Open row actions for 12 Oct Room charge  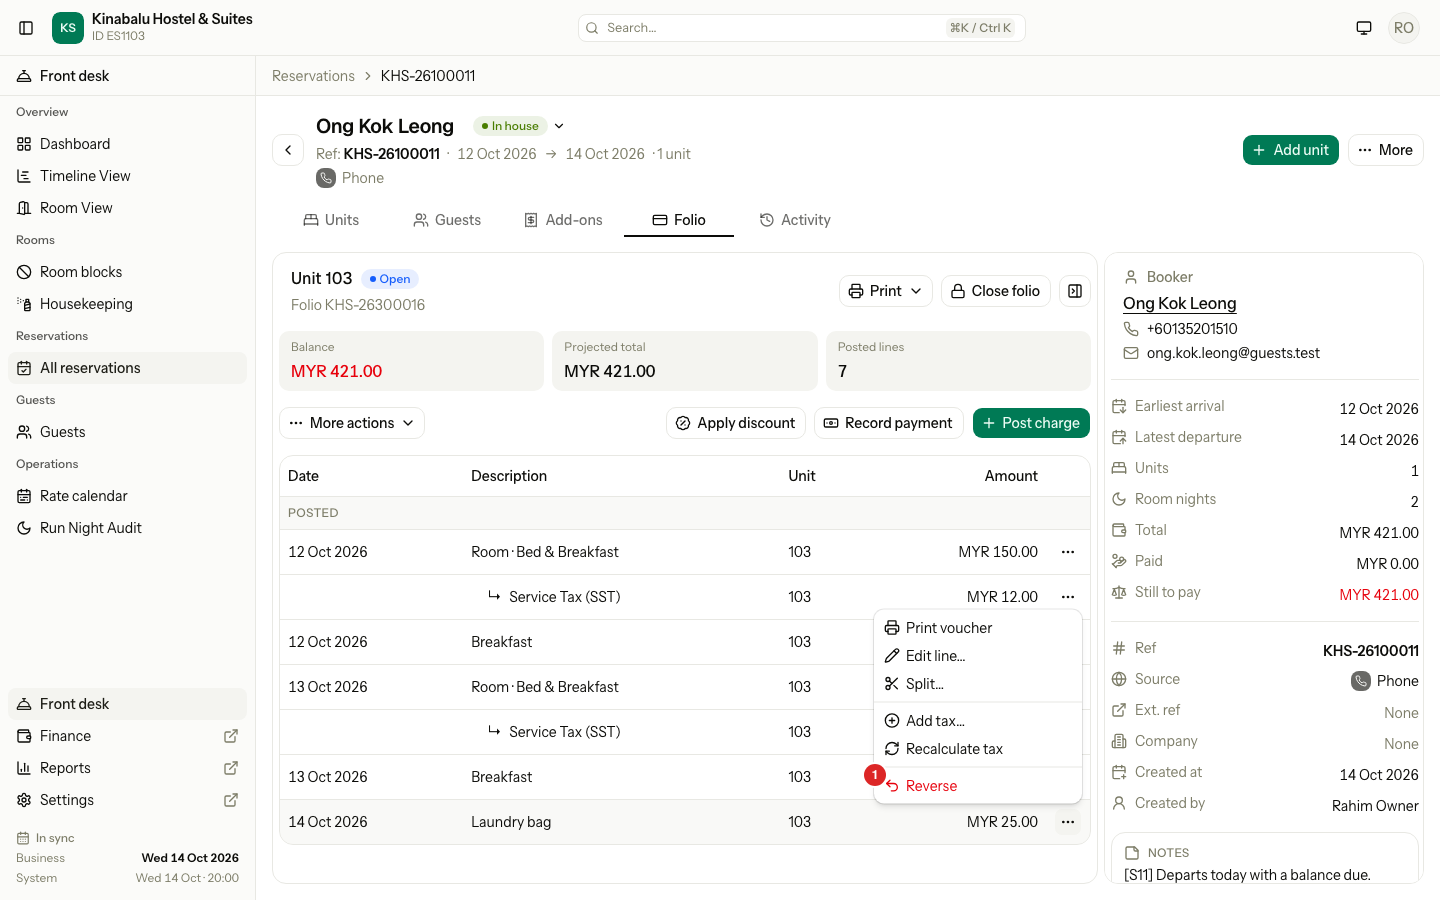click(x=1068, y=552)
